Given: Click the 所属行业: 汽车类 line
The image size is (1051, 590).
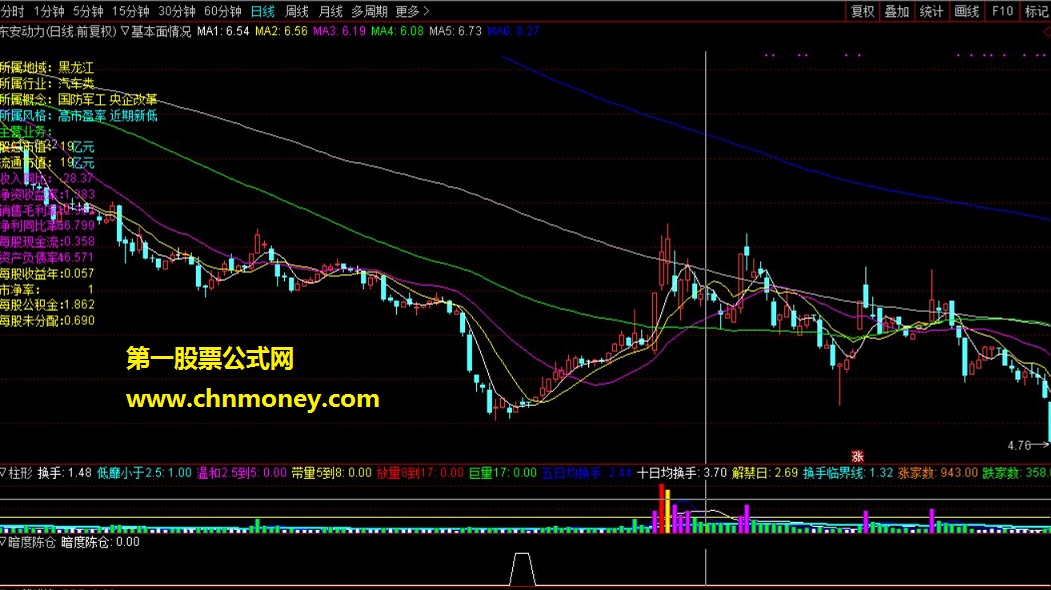Looking at the screenshot, I should pyautogui.click(x=47, y=84).
